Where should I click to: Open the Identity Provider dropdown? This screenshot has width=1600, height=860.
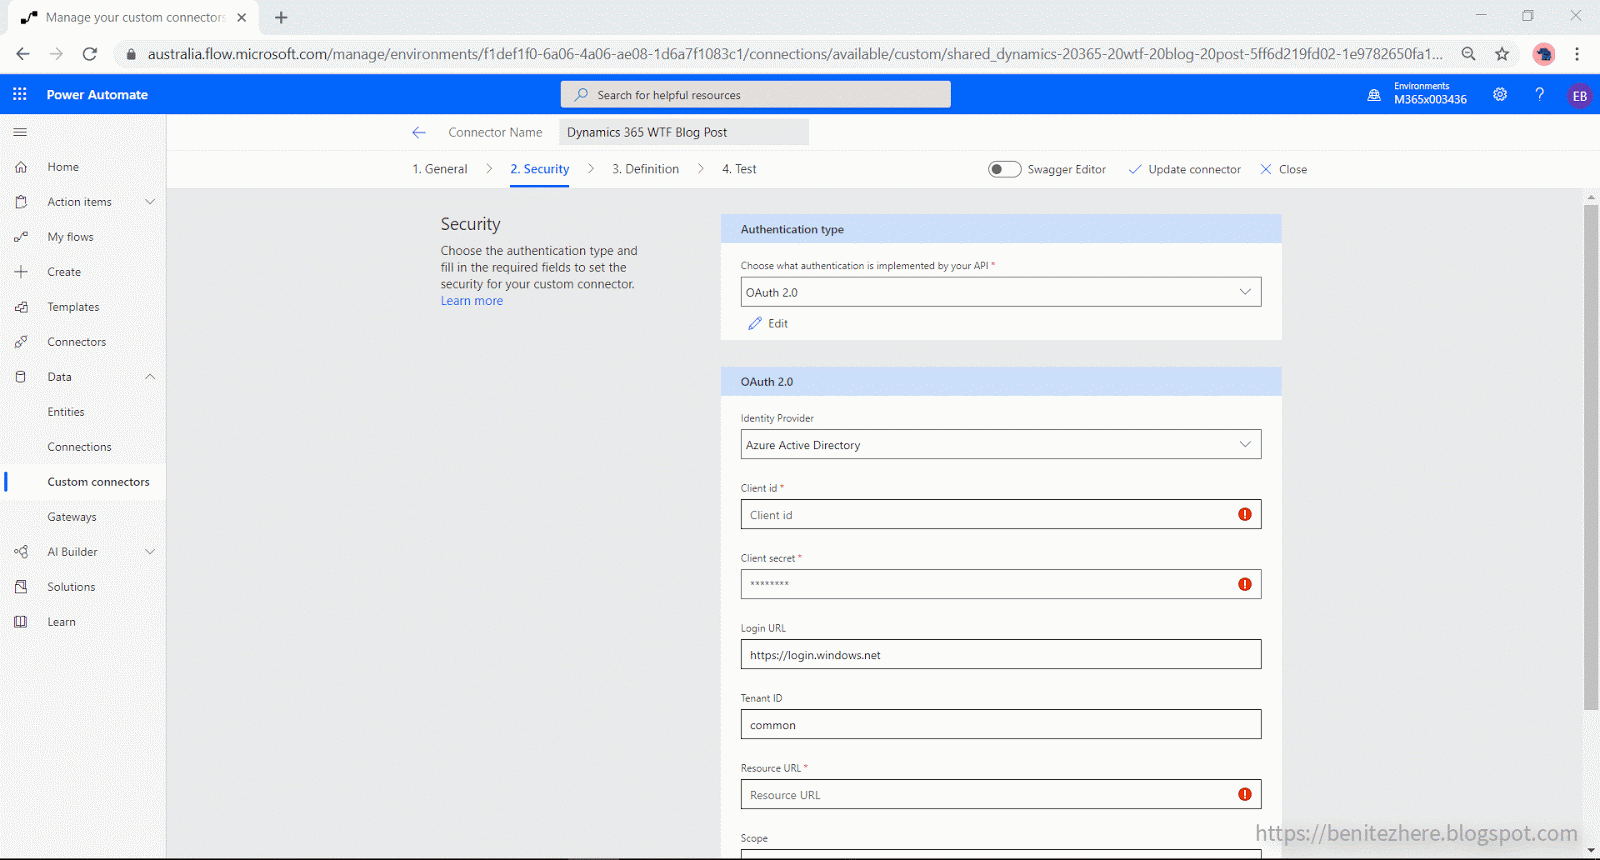pos(1001,444)
